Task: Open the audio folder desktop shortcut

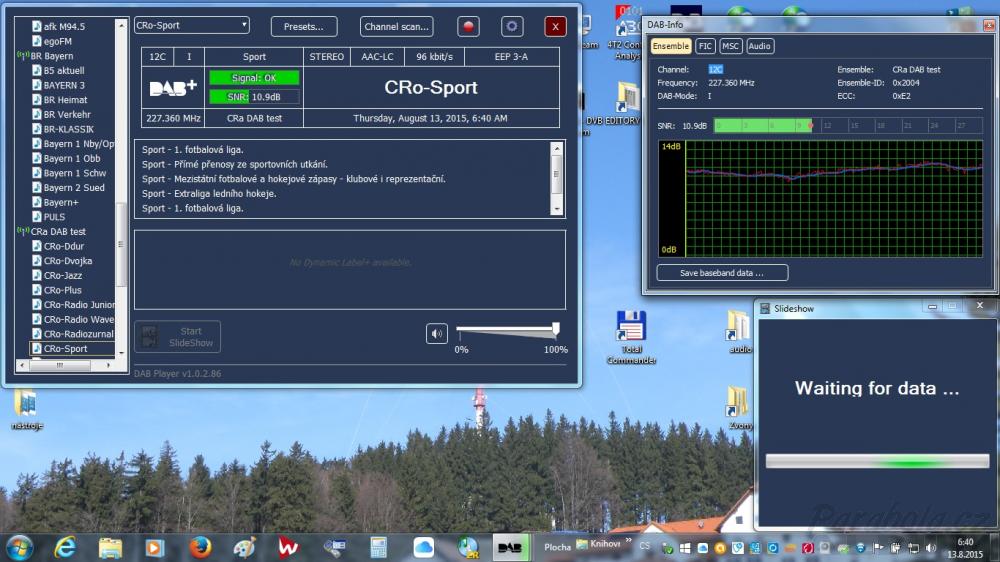Action: tap(739, 331)
